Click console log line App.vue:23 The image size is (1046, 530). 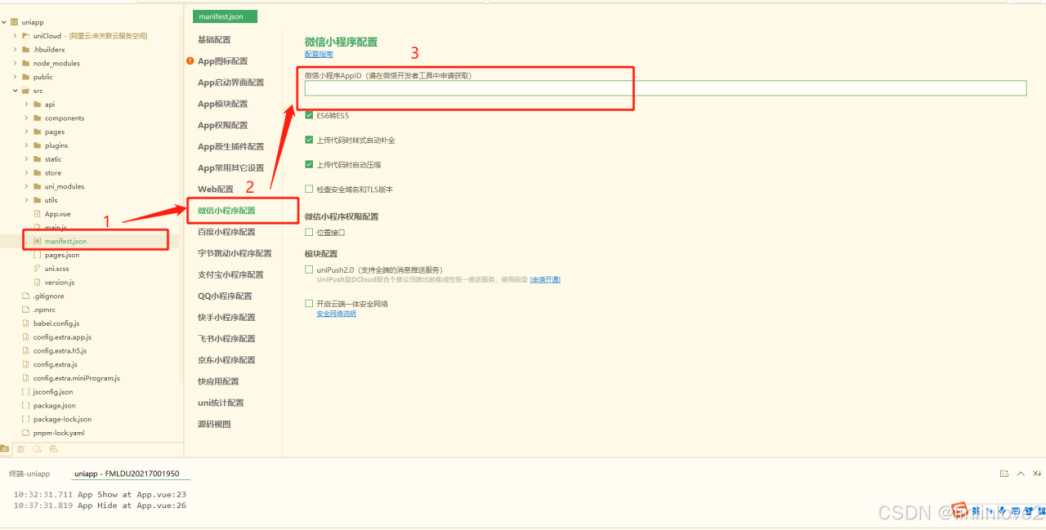[x=100, y=495]
